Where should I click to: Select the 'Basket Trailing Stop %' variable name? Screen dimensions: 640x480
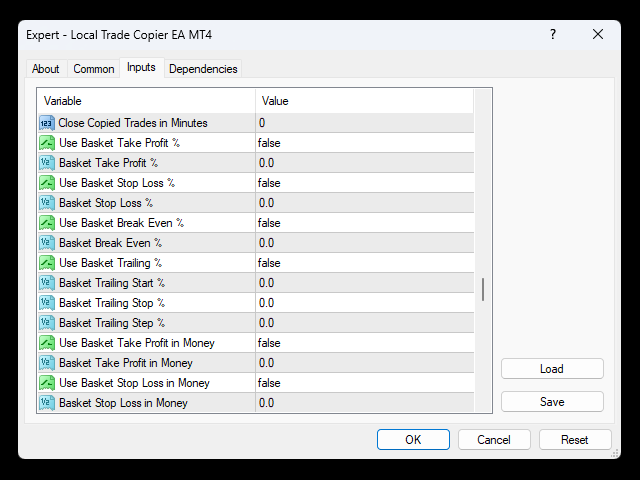[x=112, y=303]
